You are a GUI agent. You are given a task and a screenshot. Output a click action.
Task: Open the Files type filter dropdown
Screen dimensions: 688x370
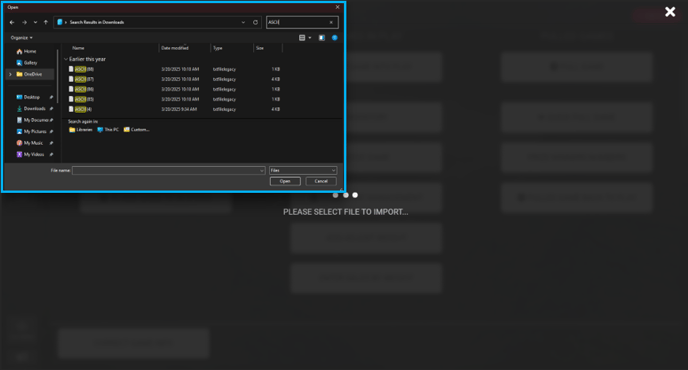(x=303, y=170)
